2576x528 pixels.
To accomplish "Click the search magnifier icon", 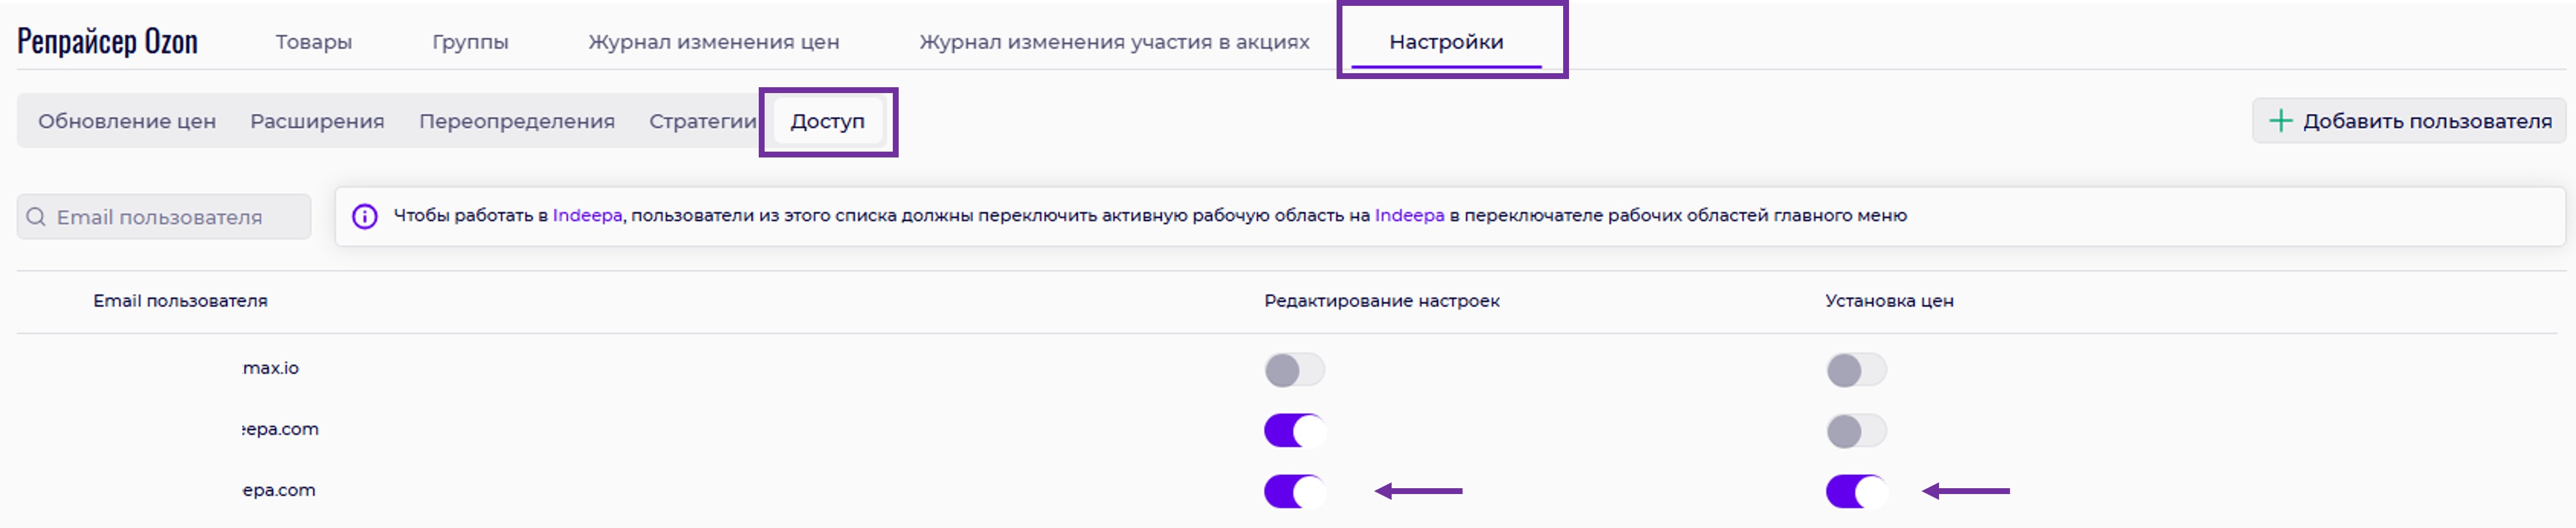I will pyautogui.click(x=36, y=217).
